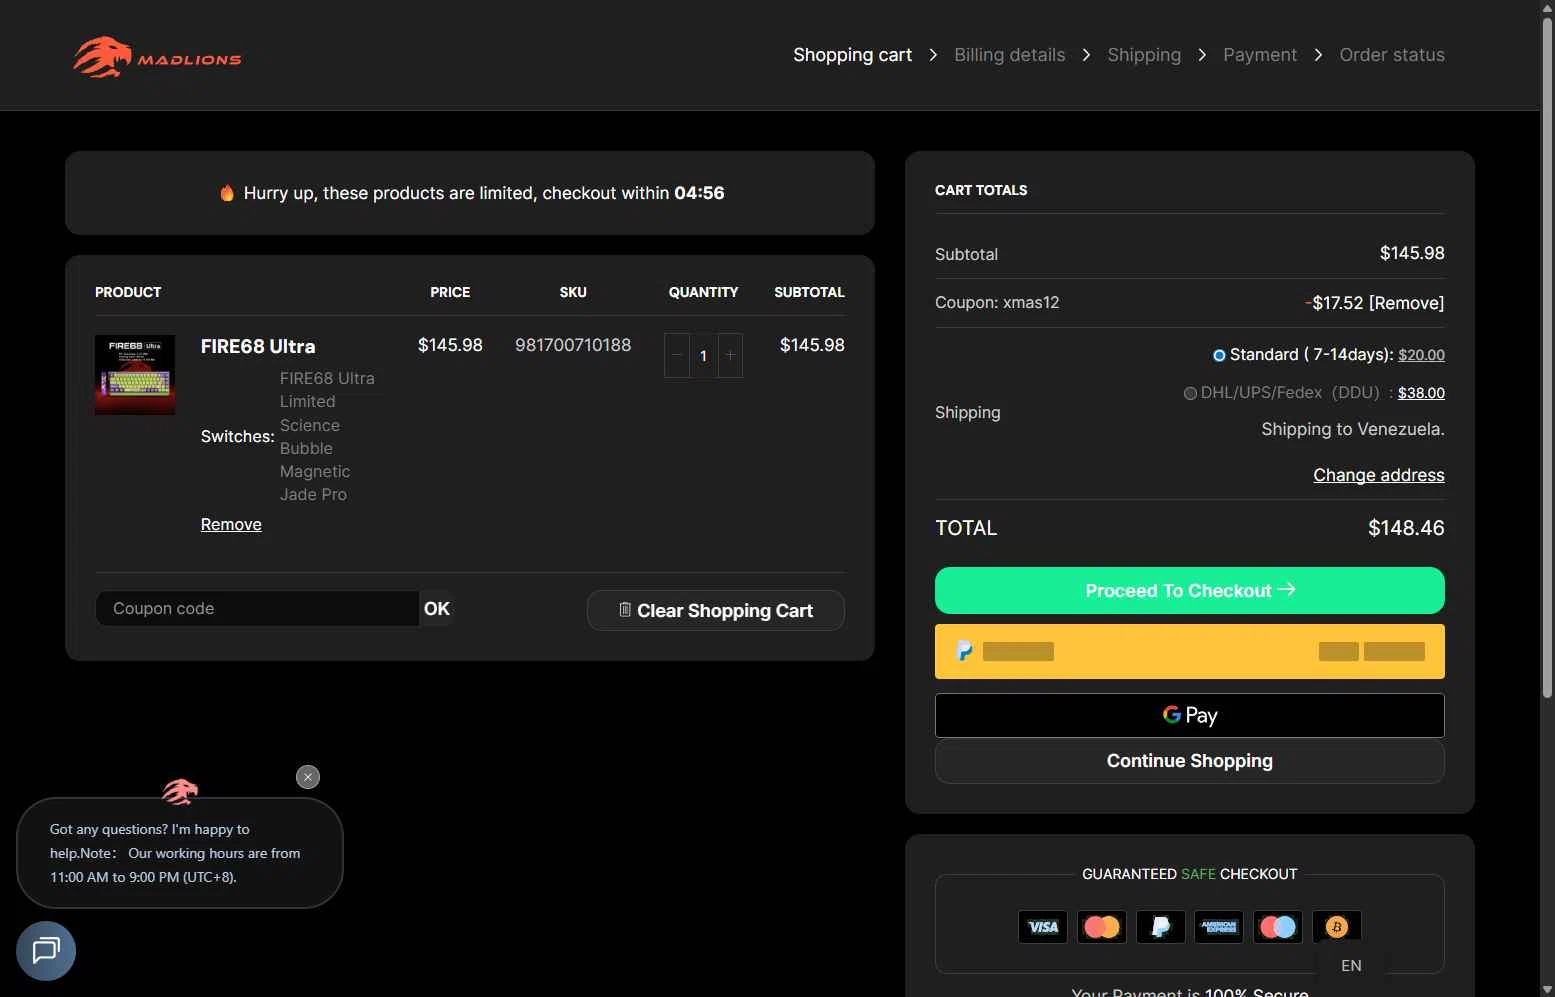Click the TOTAL amount $148.46

click(x=1406, y=528)
